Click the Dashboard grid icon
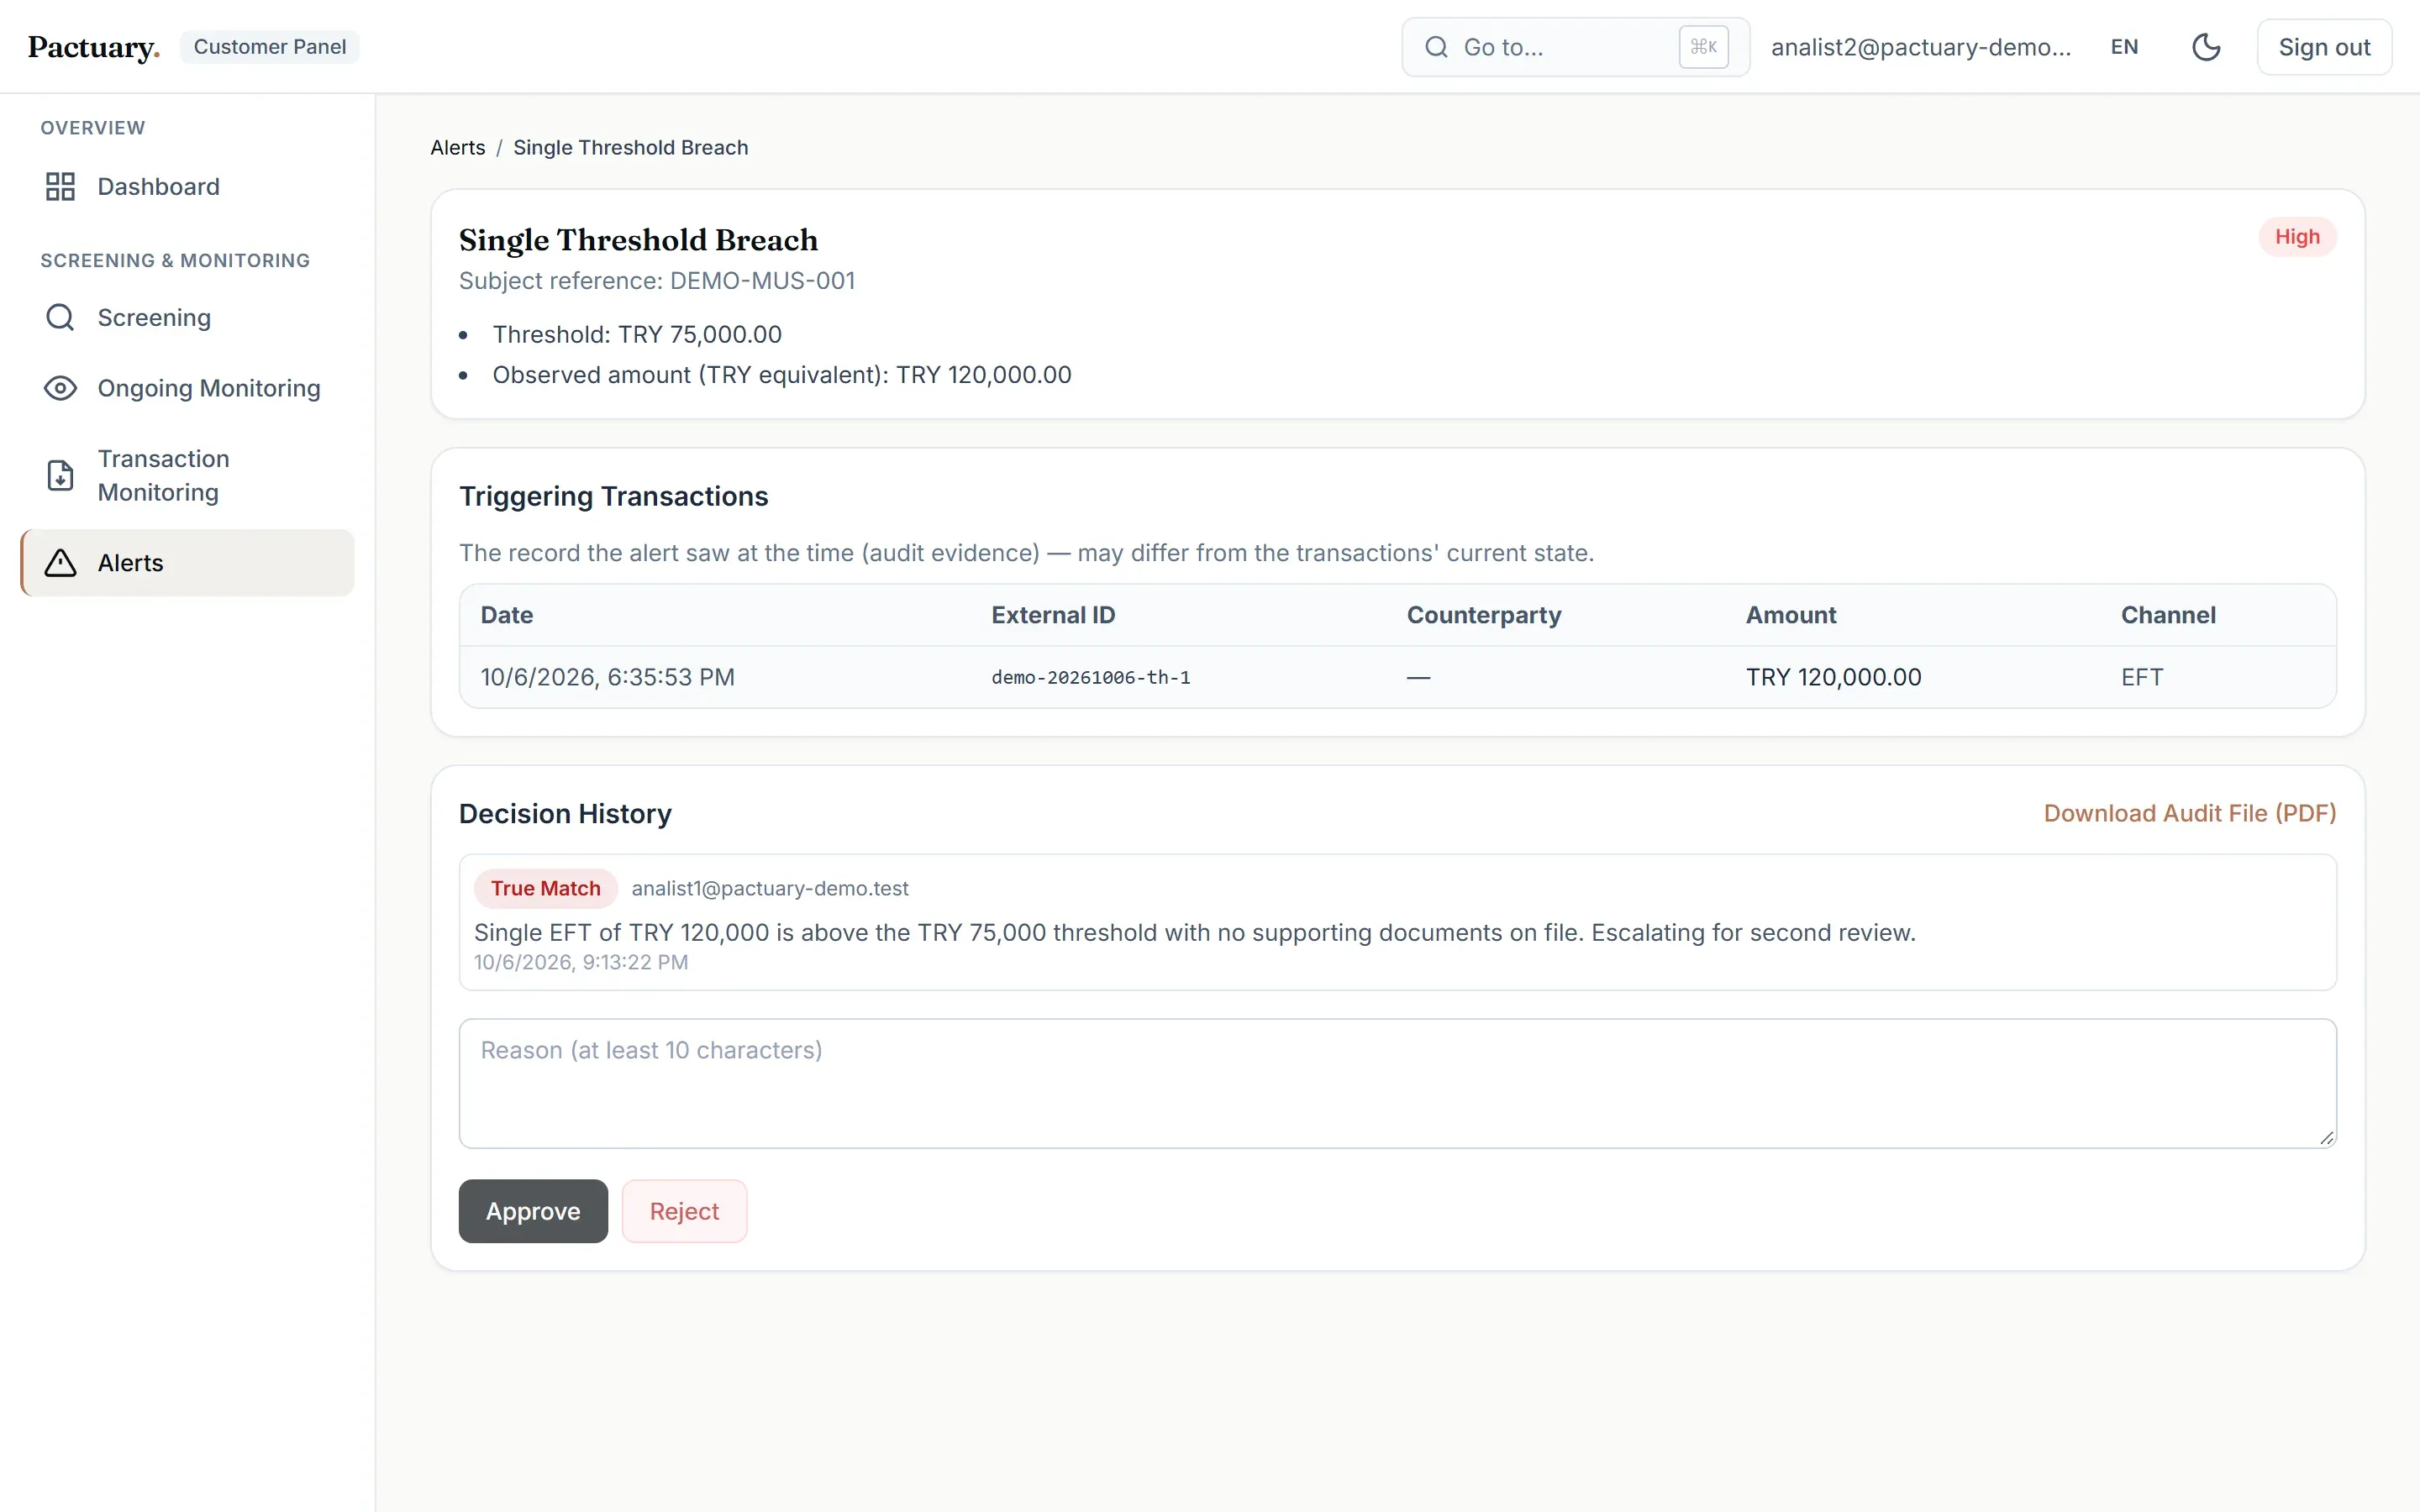 click(x=60, y=187)
